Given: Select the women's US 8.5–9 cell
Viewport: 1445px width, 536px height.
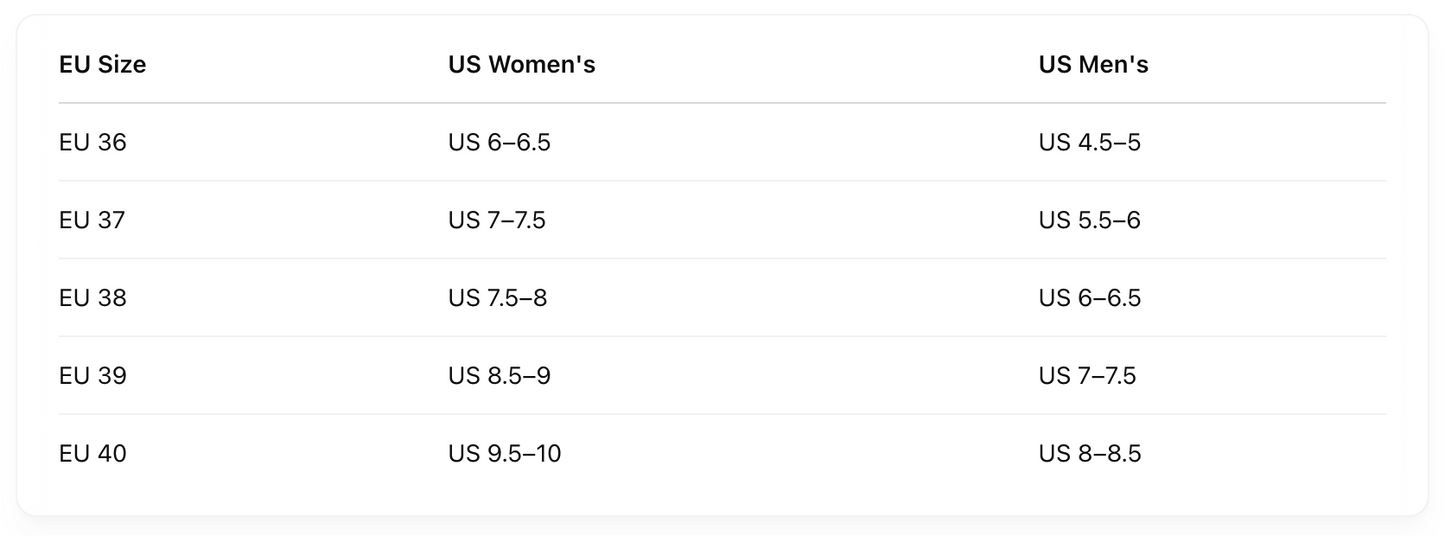Looking at the screenshot, I should pos(499,376).
